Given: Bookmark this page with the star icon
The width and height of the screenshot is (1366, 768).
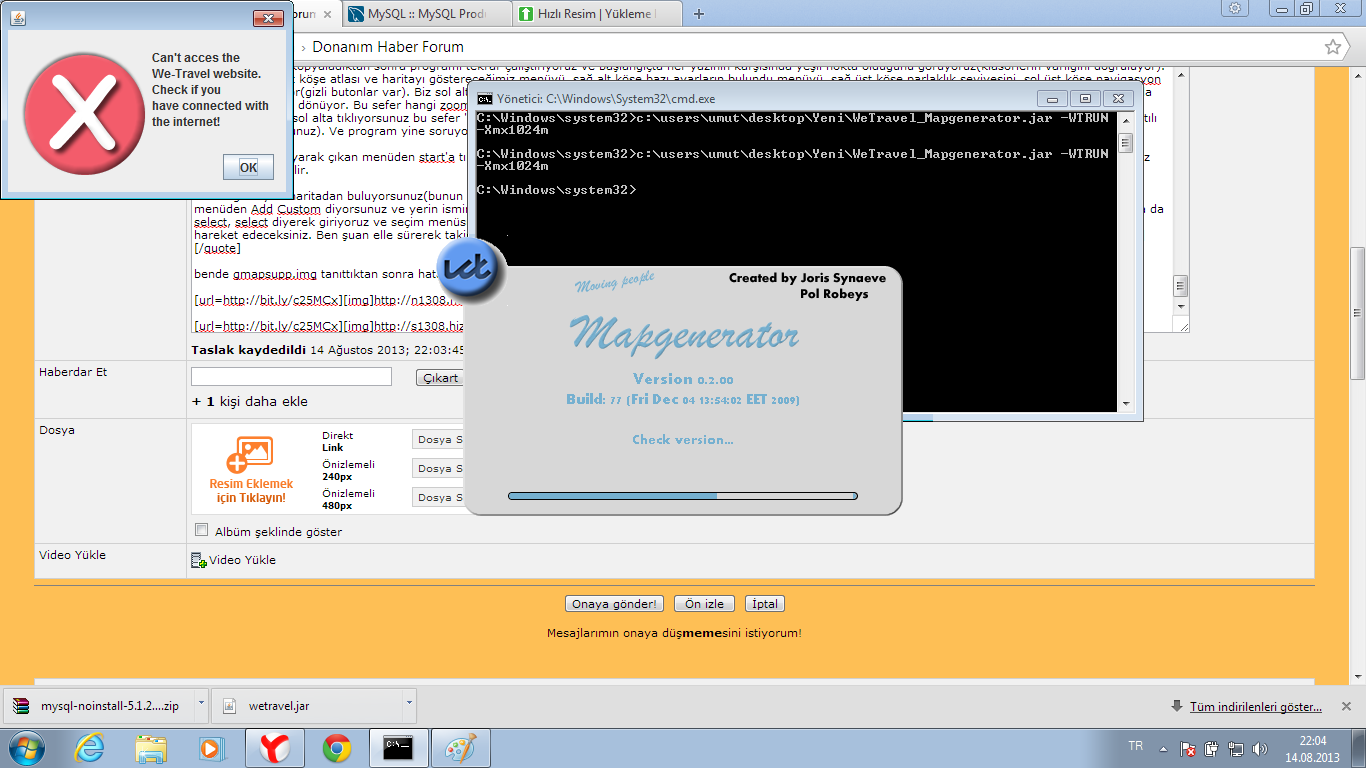Looking at the screenshot, I should (1332, 47).
